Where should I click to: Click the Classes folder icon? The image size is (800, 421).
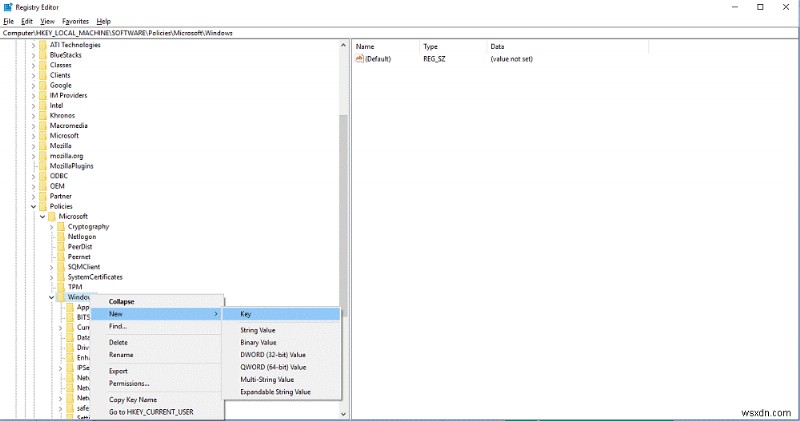click(43, 65)
